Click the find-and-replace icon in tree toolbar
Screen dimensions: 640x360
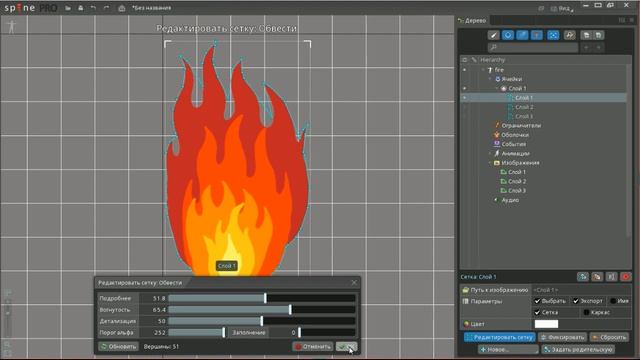pyautogui.click(x=570, y=35)
